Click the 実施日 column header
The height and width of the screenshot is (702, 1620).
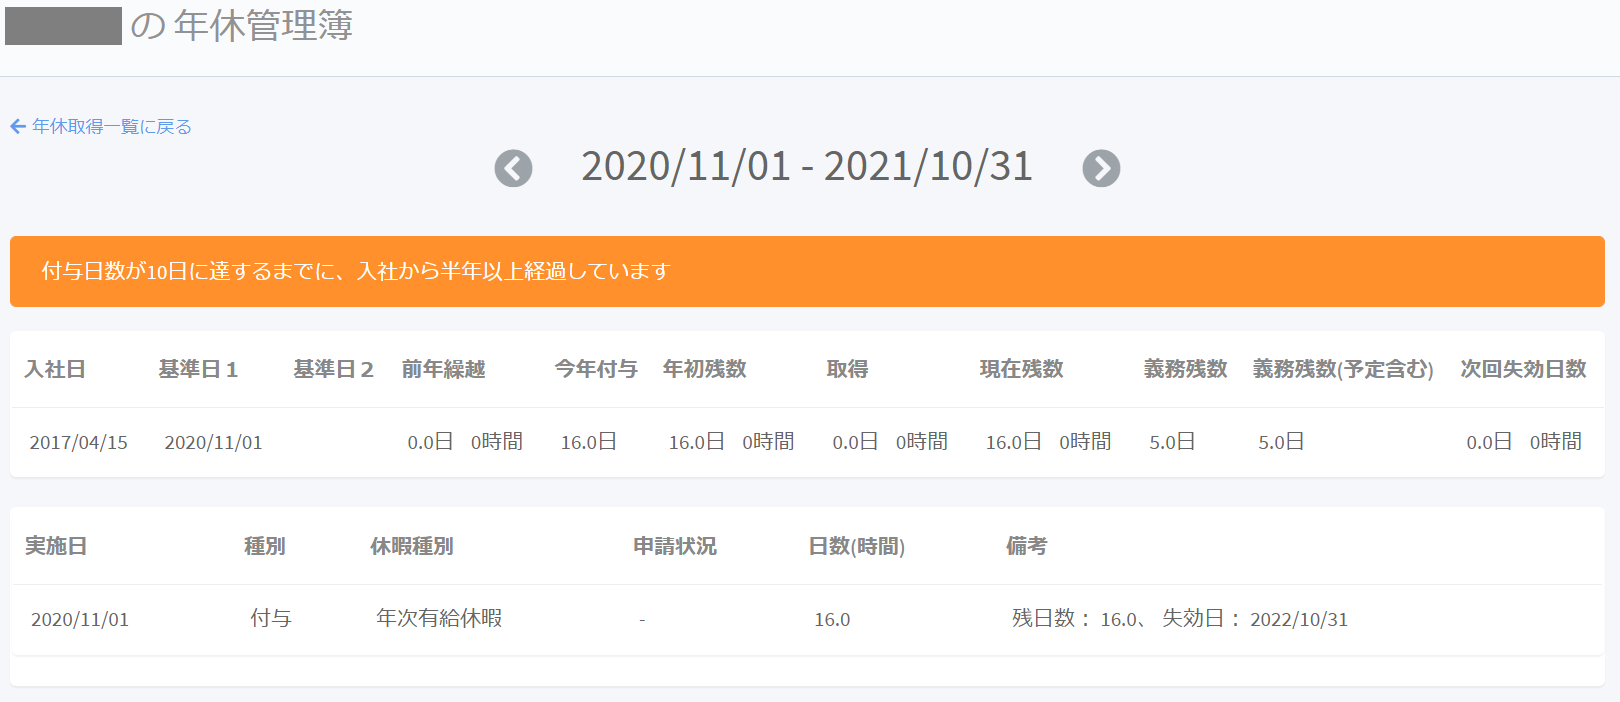56,546
